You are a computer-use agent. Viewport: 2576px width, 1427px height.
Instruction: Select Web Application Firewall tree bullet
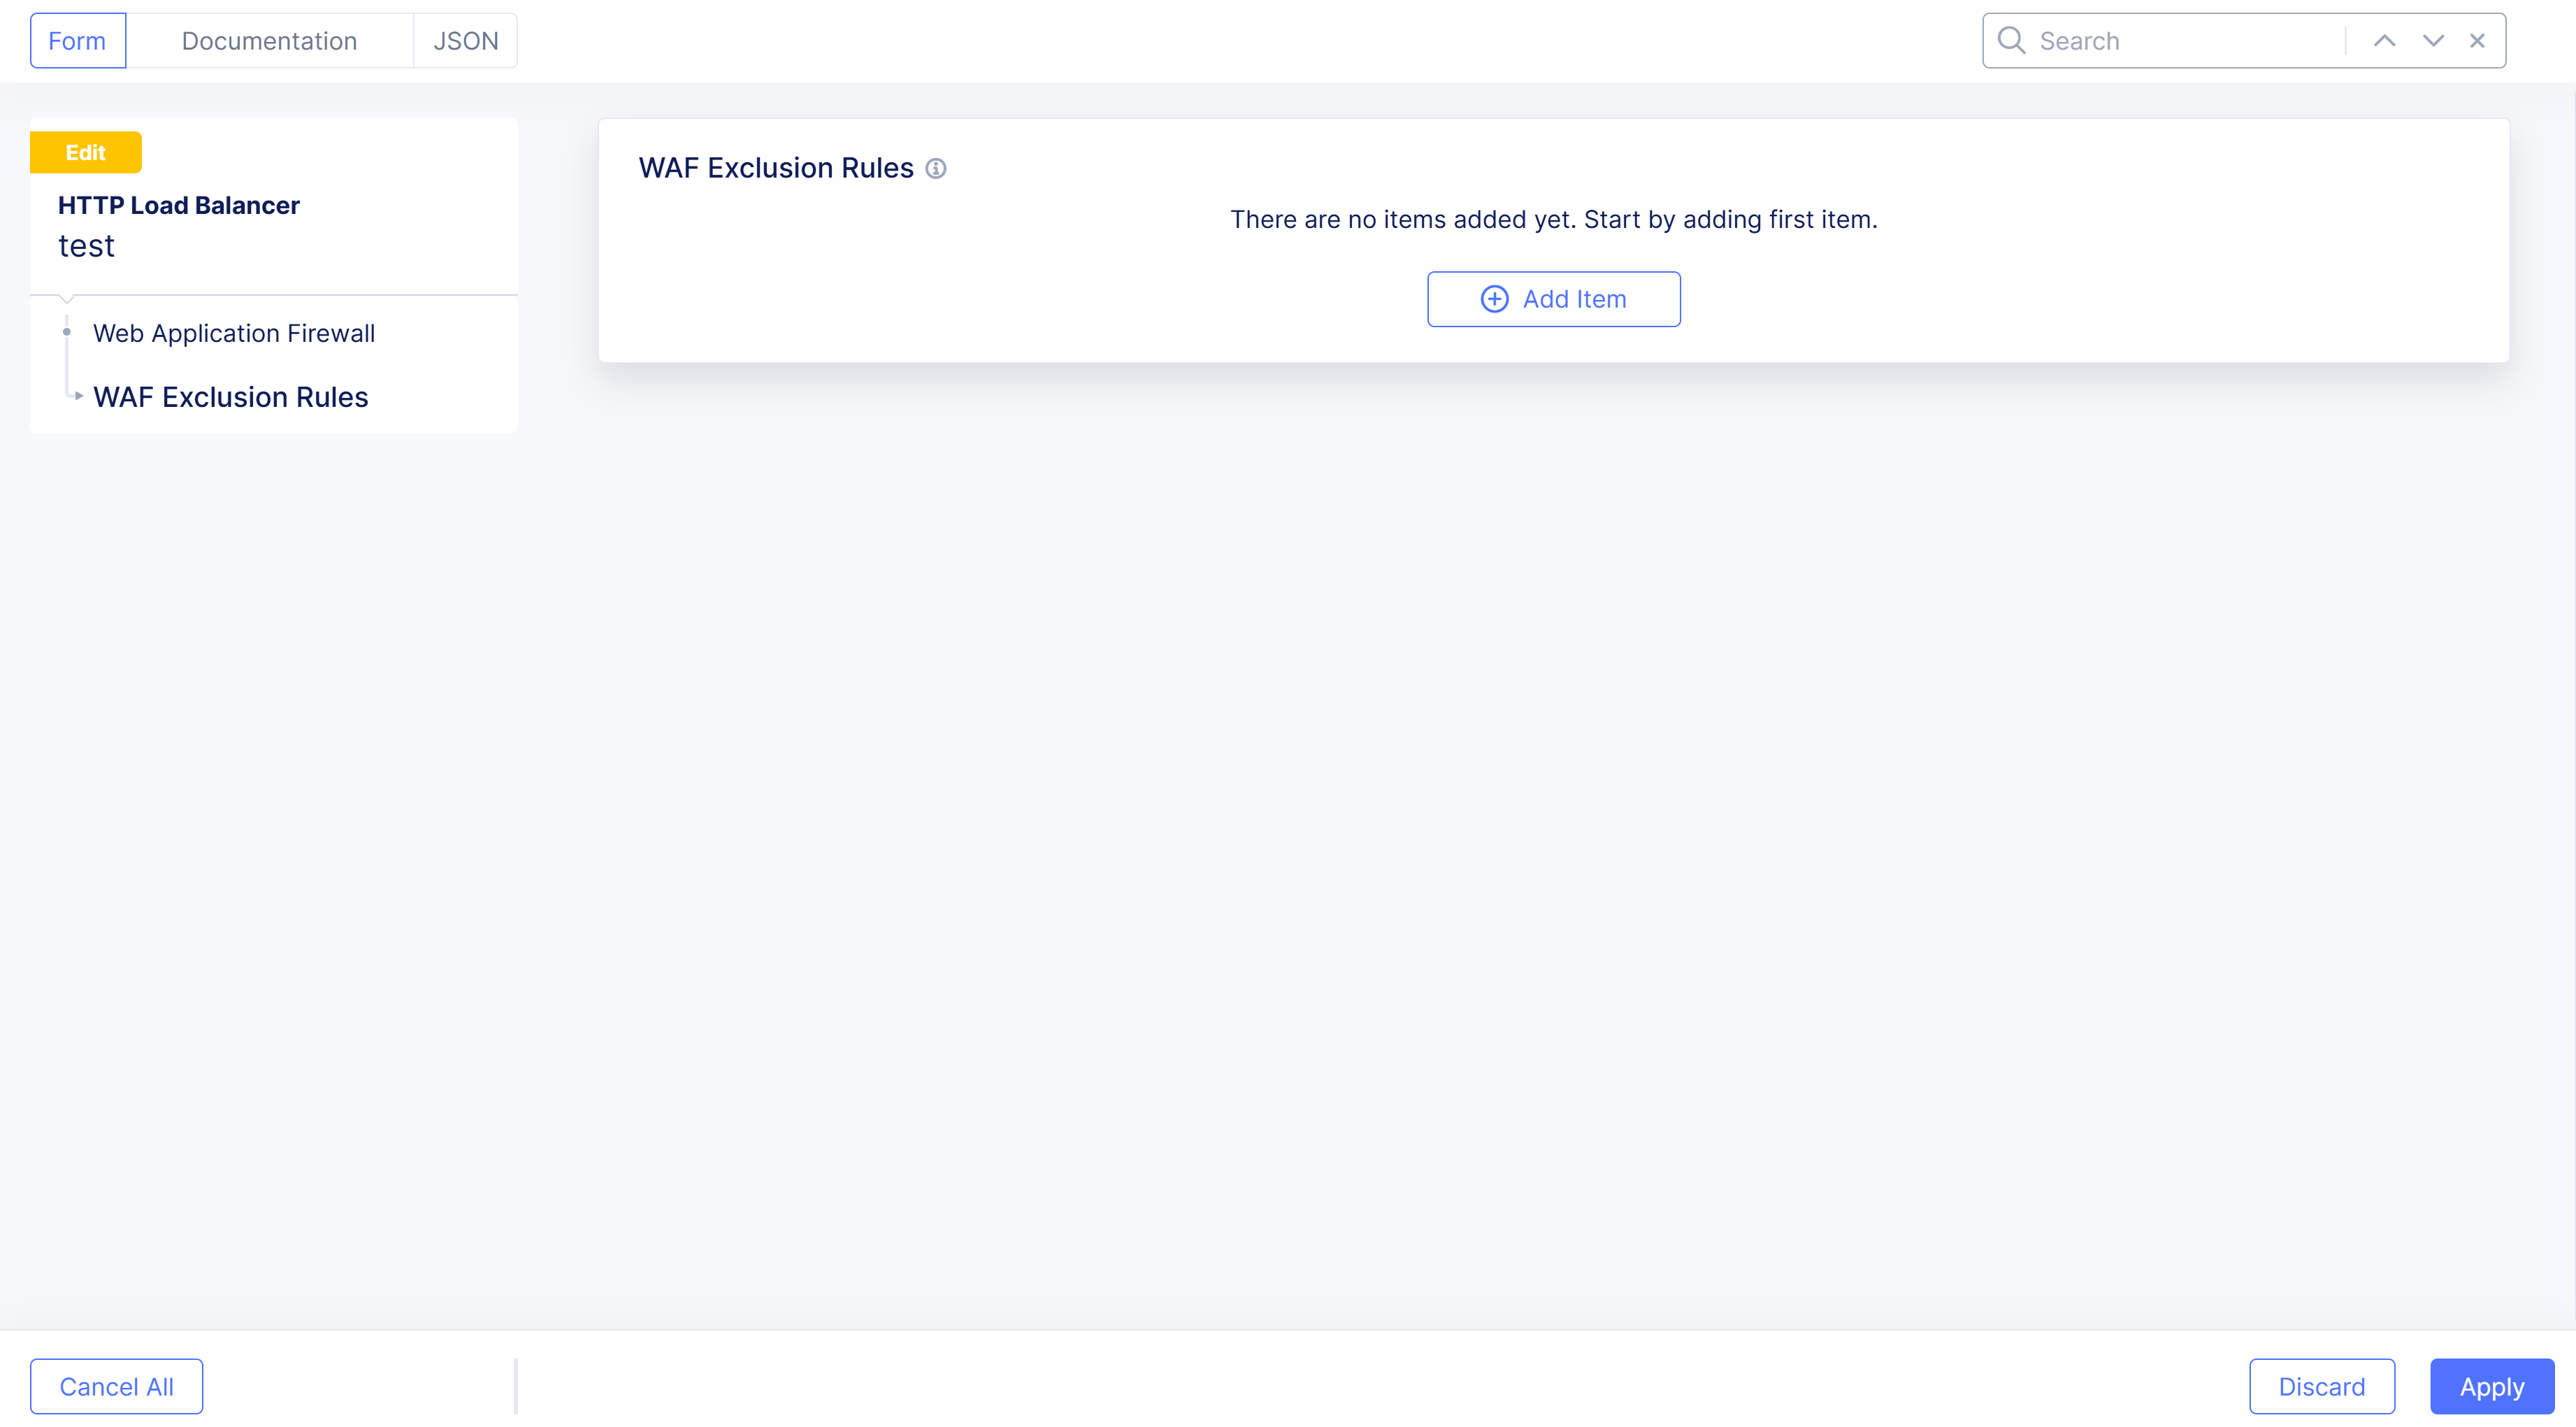(67, 332)
